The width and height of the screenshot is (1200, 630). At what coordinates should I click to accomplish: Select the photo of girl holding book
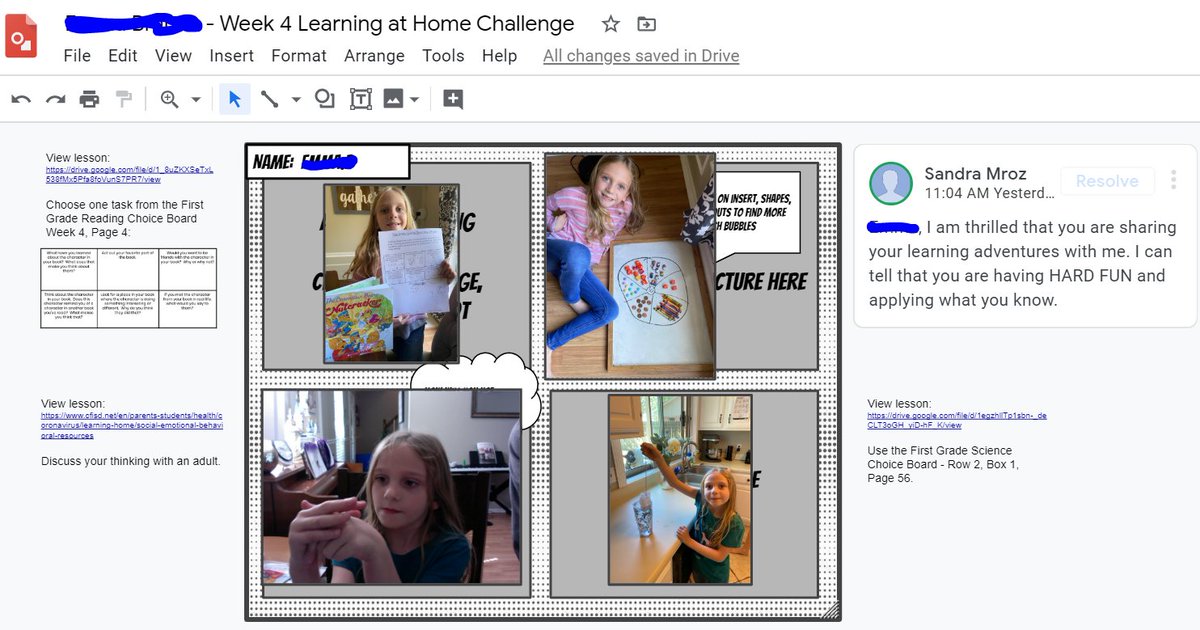(x=391, y=273)
